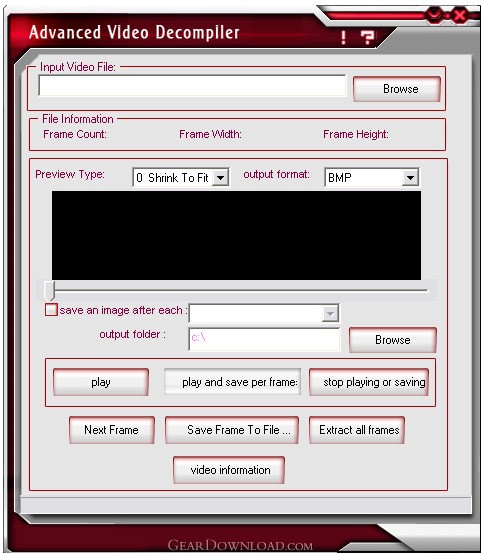Click the minimize icon in title bar
The width and height of the screenshot is (483, 554).
pos(434,15)
